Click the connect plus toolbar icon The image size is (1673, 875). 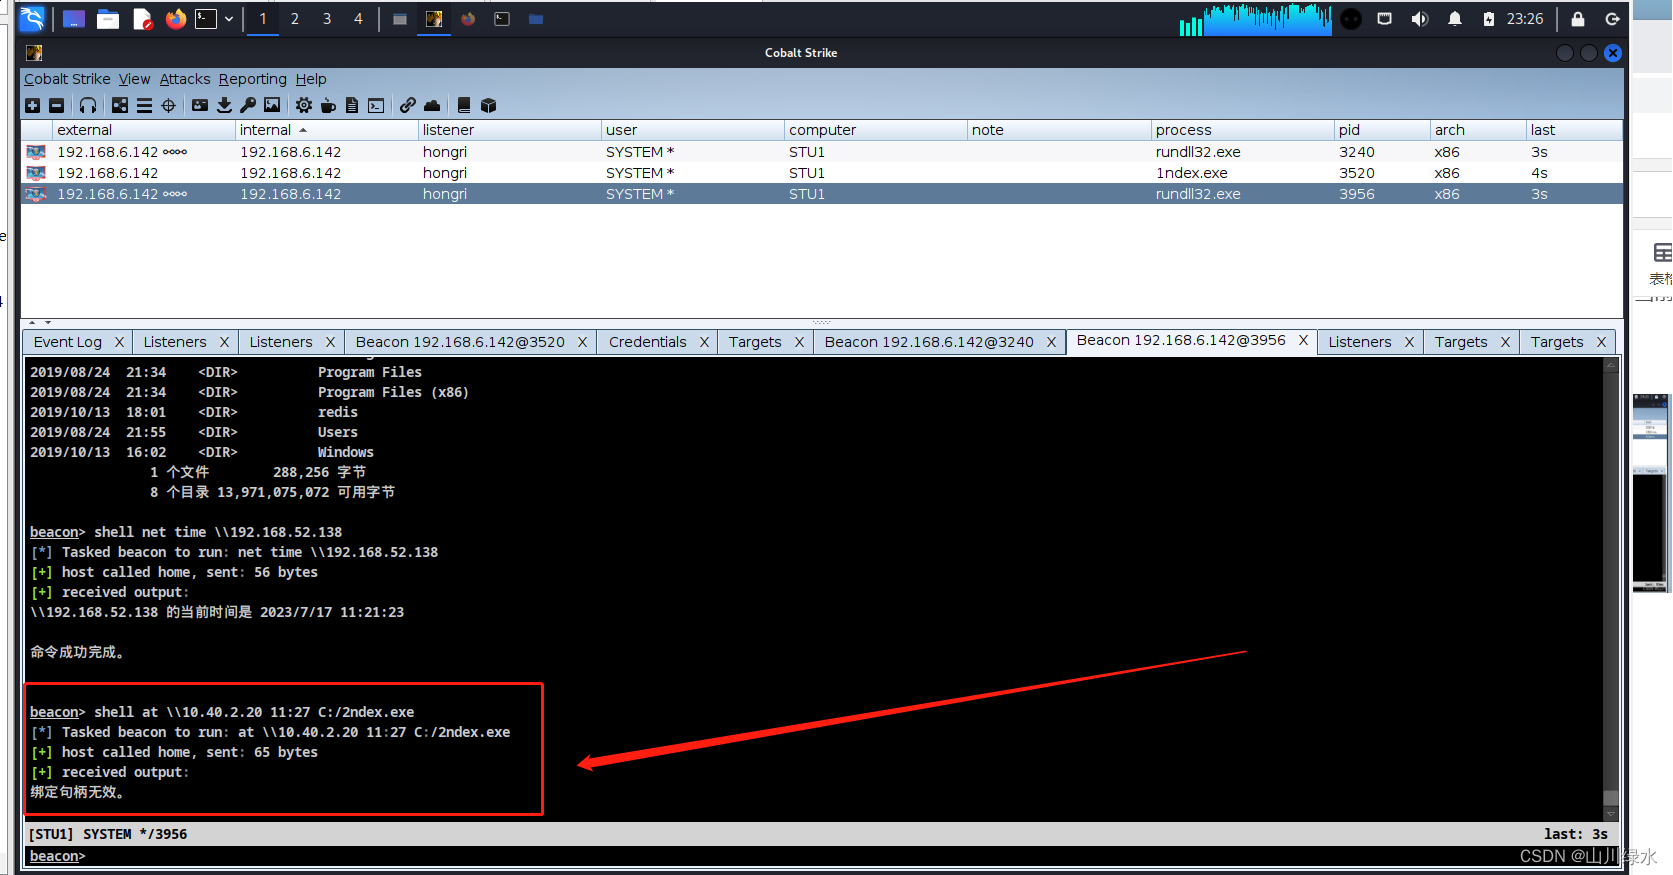[x=32, y=105]
